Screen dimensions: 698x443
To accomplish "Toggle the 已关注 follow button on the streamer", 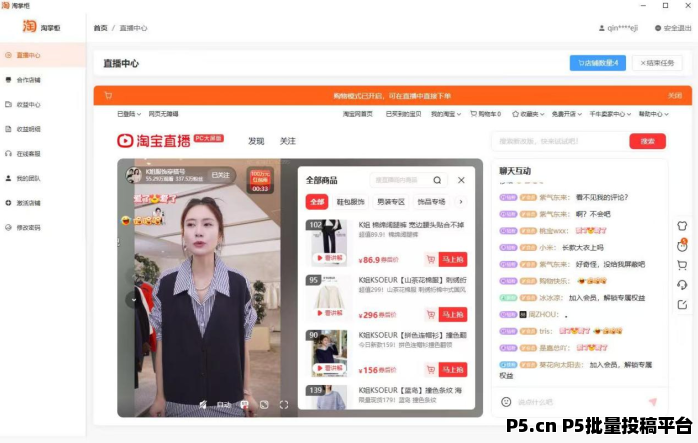I will (220, 175).
